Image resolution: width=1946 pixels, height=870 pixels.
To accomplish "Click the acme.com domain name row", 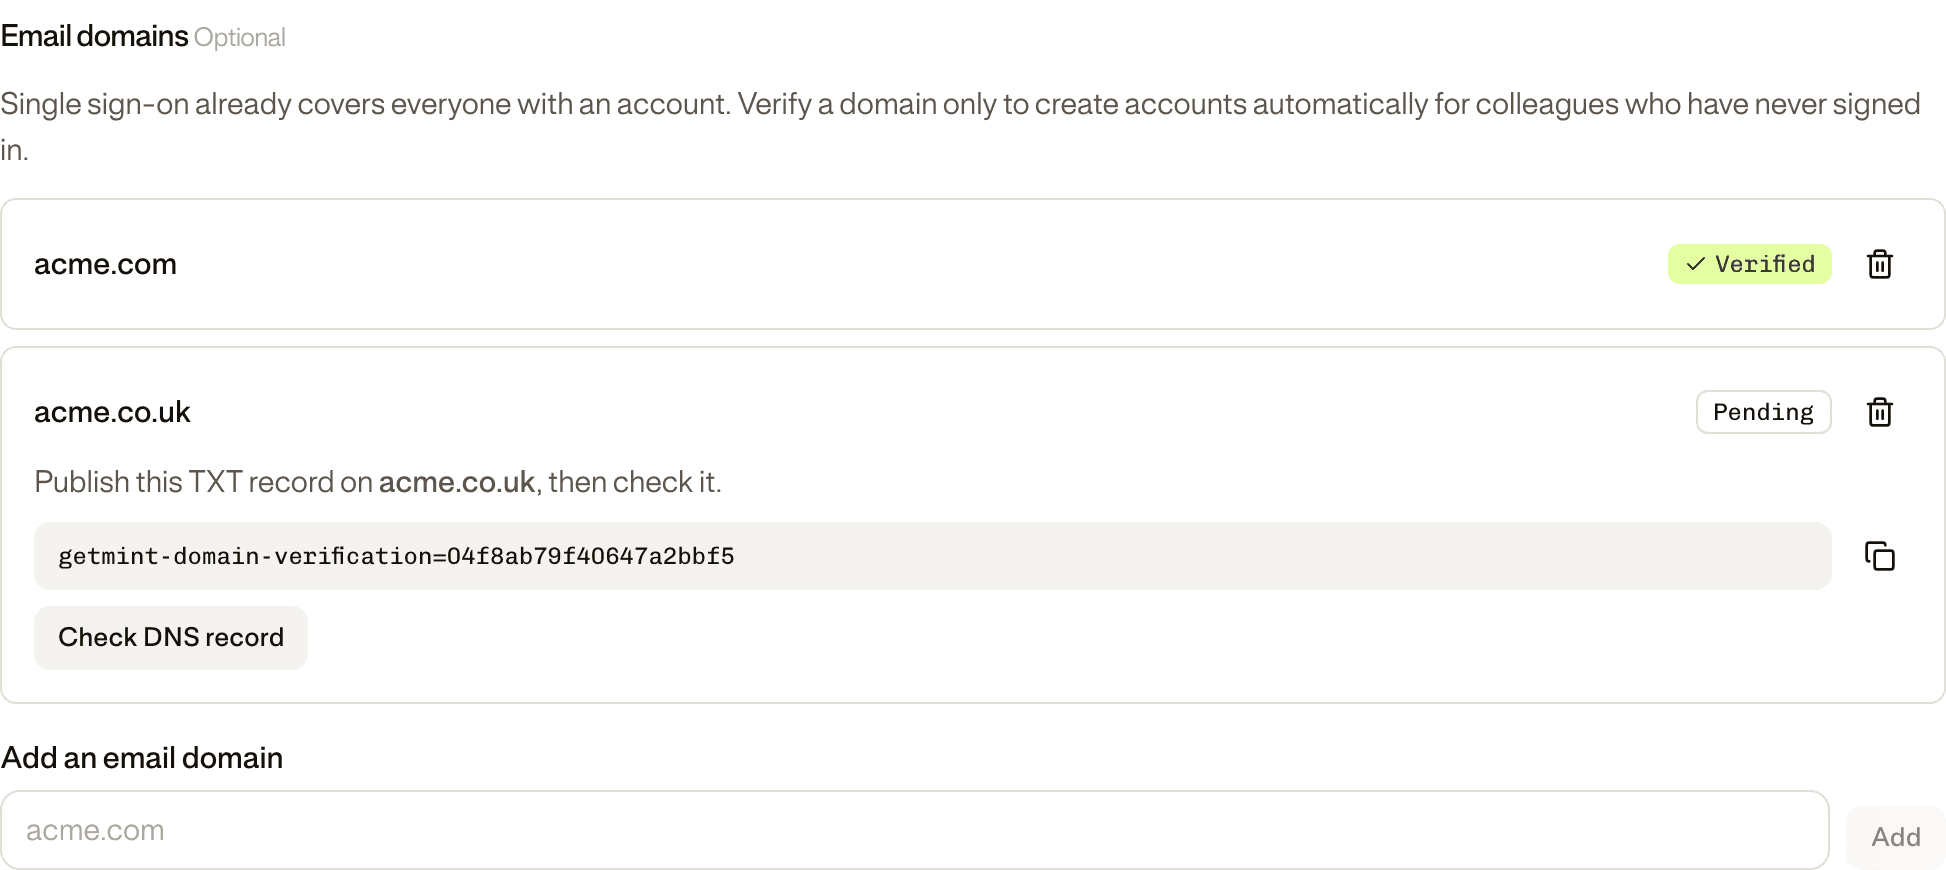I will pyautogui.click(x=973, y=264).
